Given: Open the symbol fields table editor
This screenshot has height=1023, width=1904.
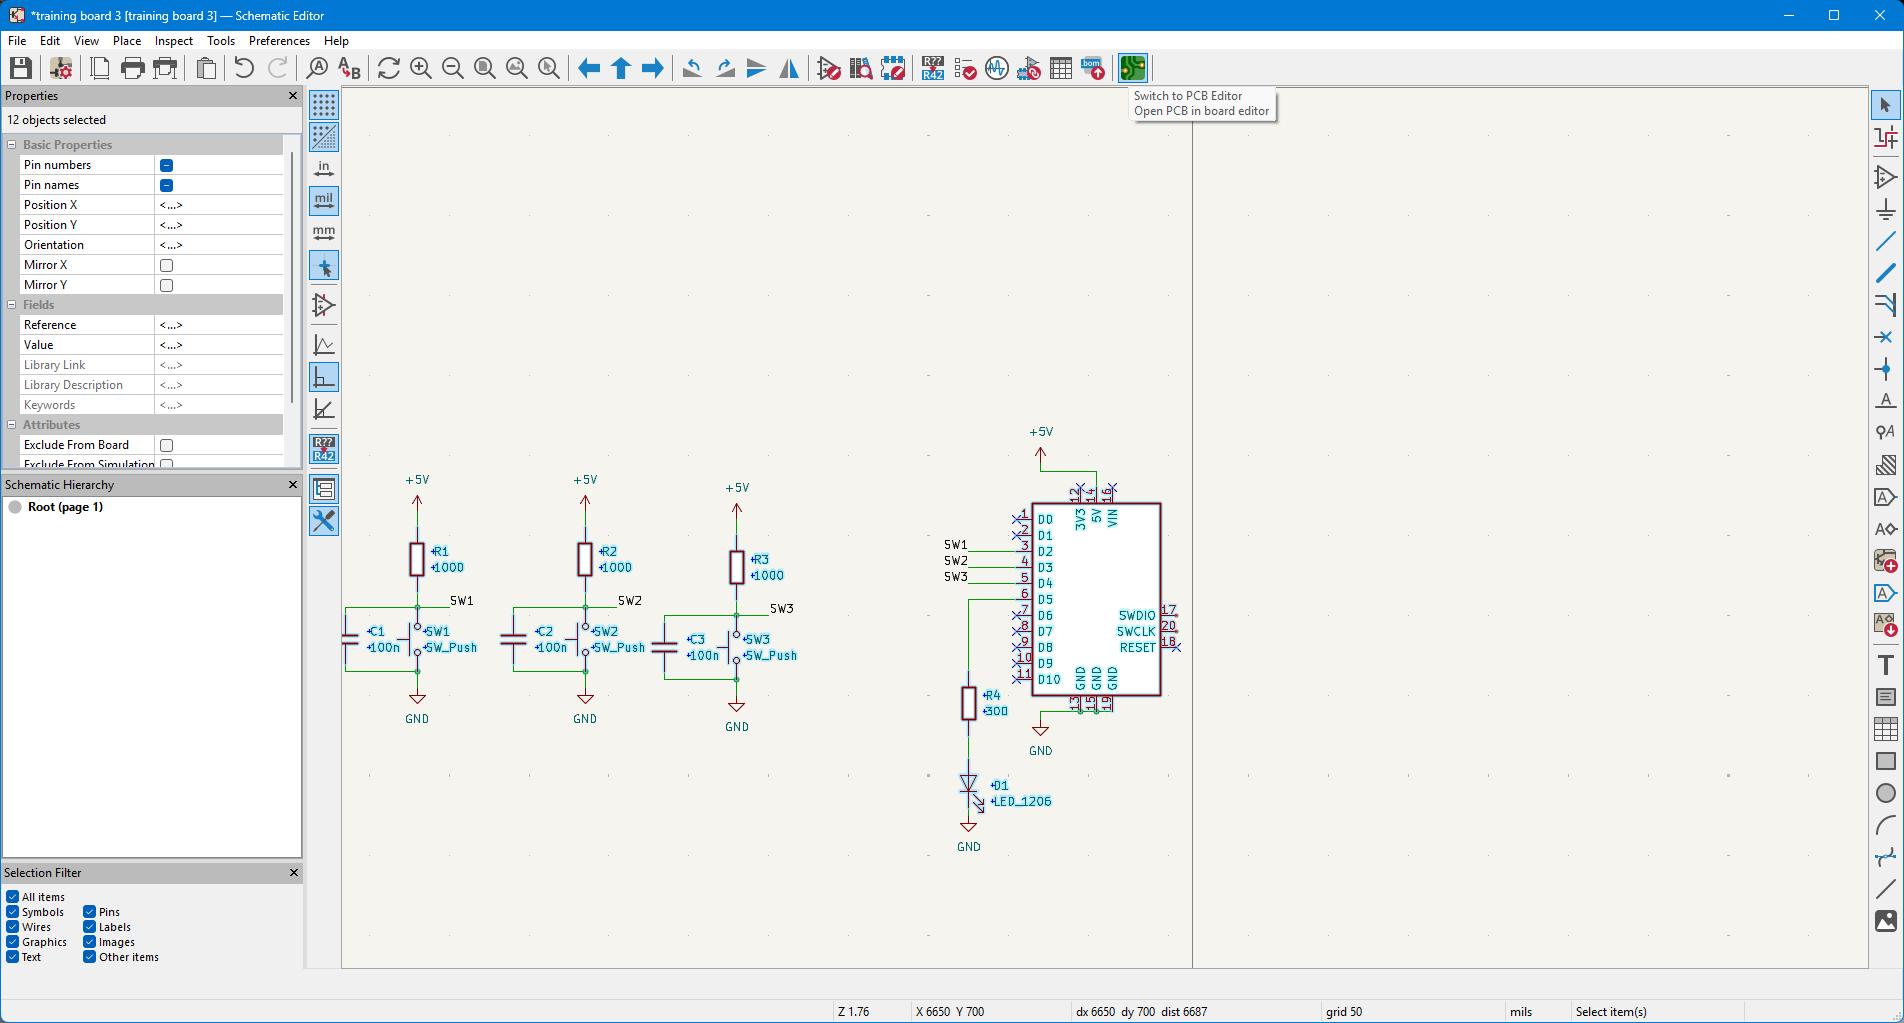Looking at the screenshot, I should pyautogui.click(x=1061, y=68).
